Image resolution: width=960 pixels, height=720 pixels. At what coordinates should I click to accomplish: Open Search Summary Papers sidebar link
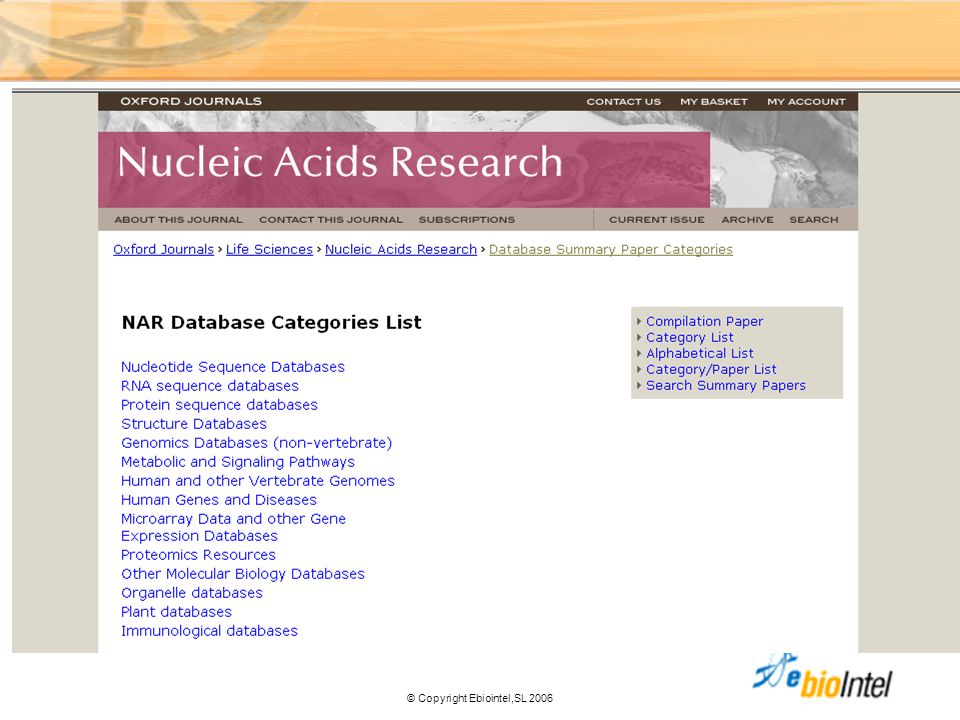pos(726,385)
